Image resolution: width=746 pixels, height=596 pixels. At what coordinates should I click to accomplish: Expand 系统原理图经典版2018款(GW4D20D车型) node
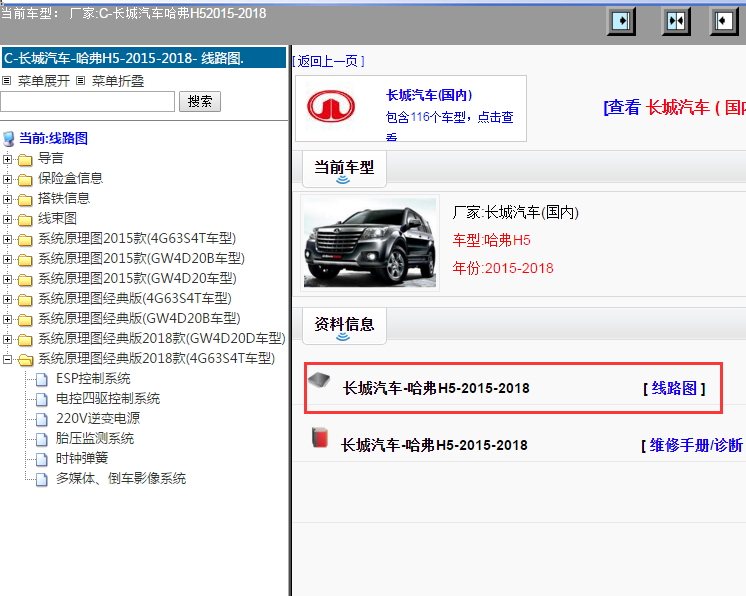coord(7,339)
